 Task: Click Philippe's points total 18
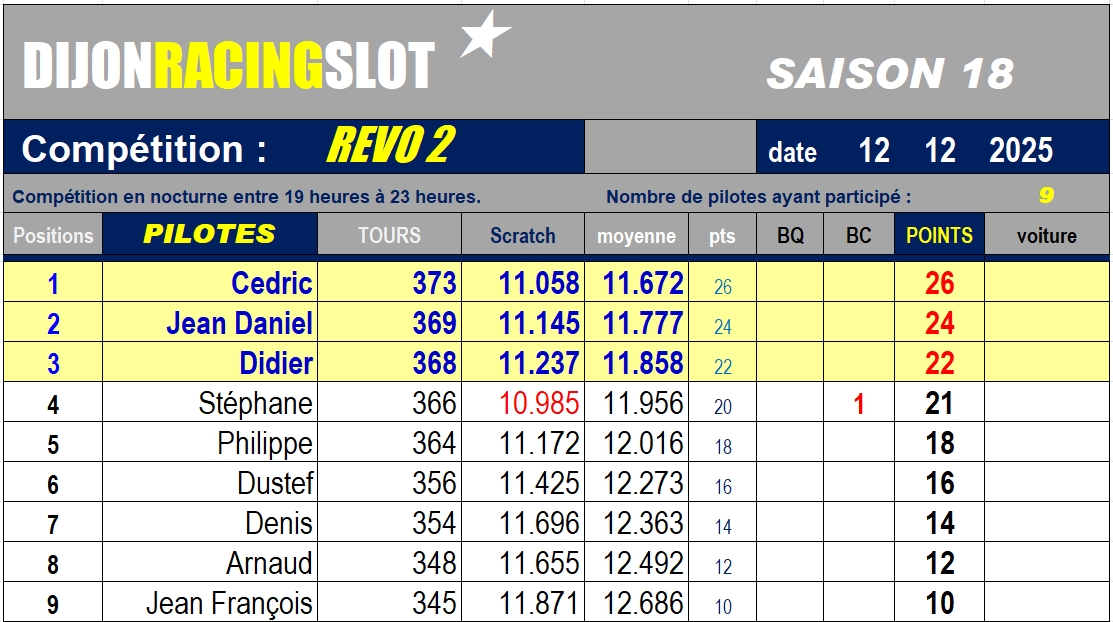coord(939,444)
